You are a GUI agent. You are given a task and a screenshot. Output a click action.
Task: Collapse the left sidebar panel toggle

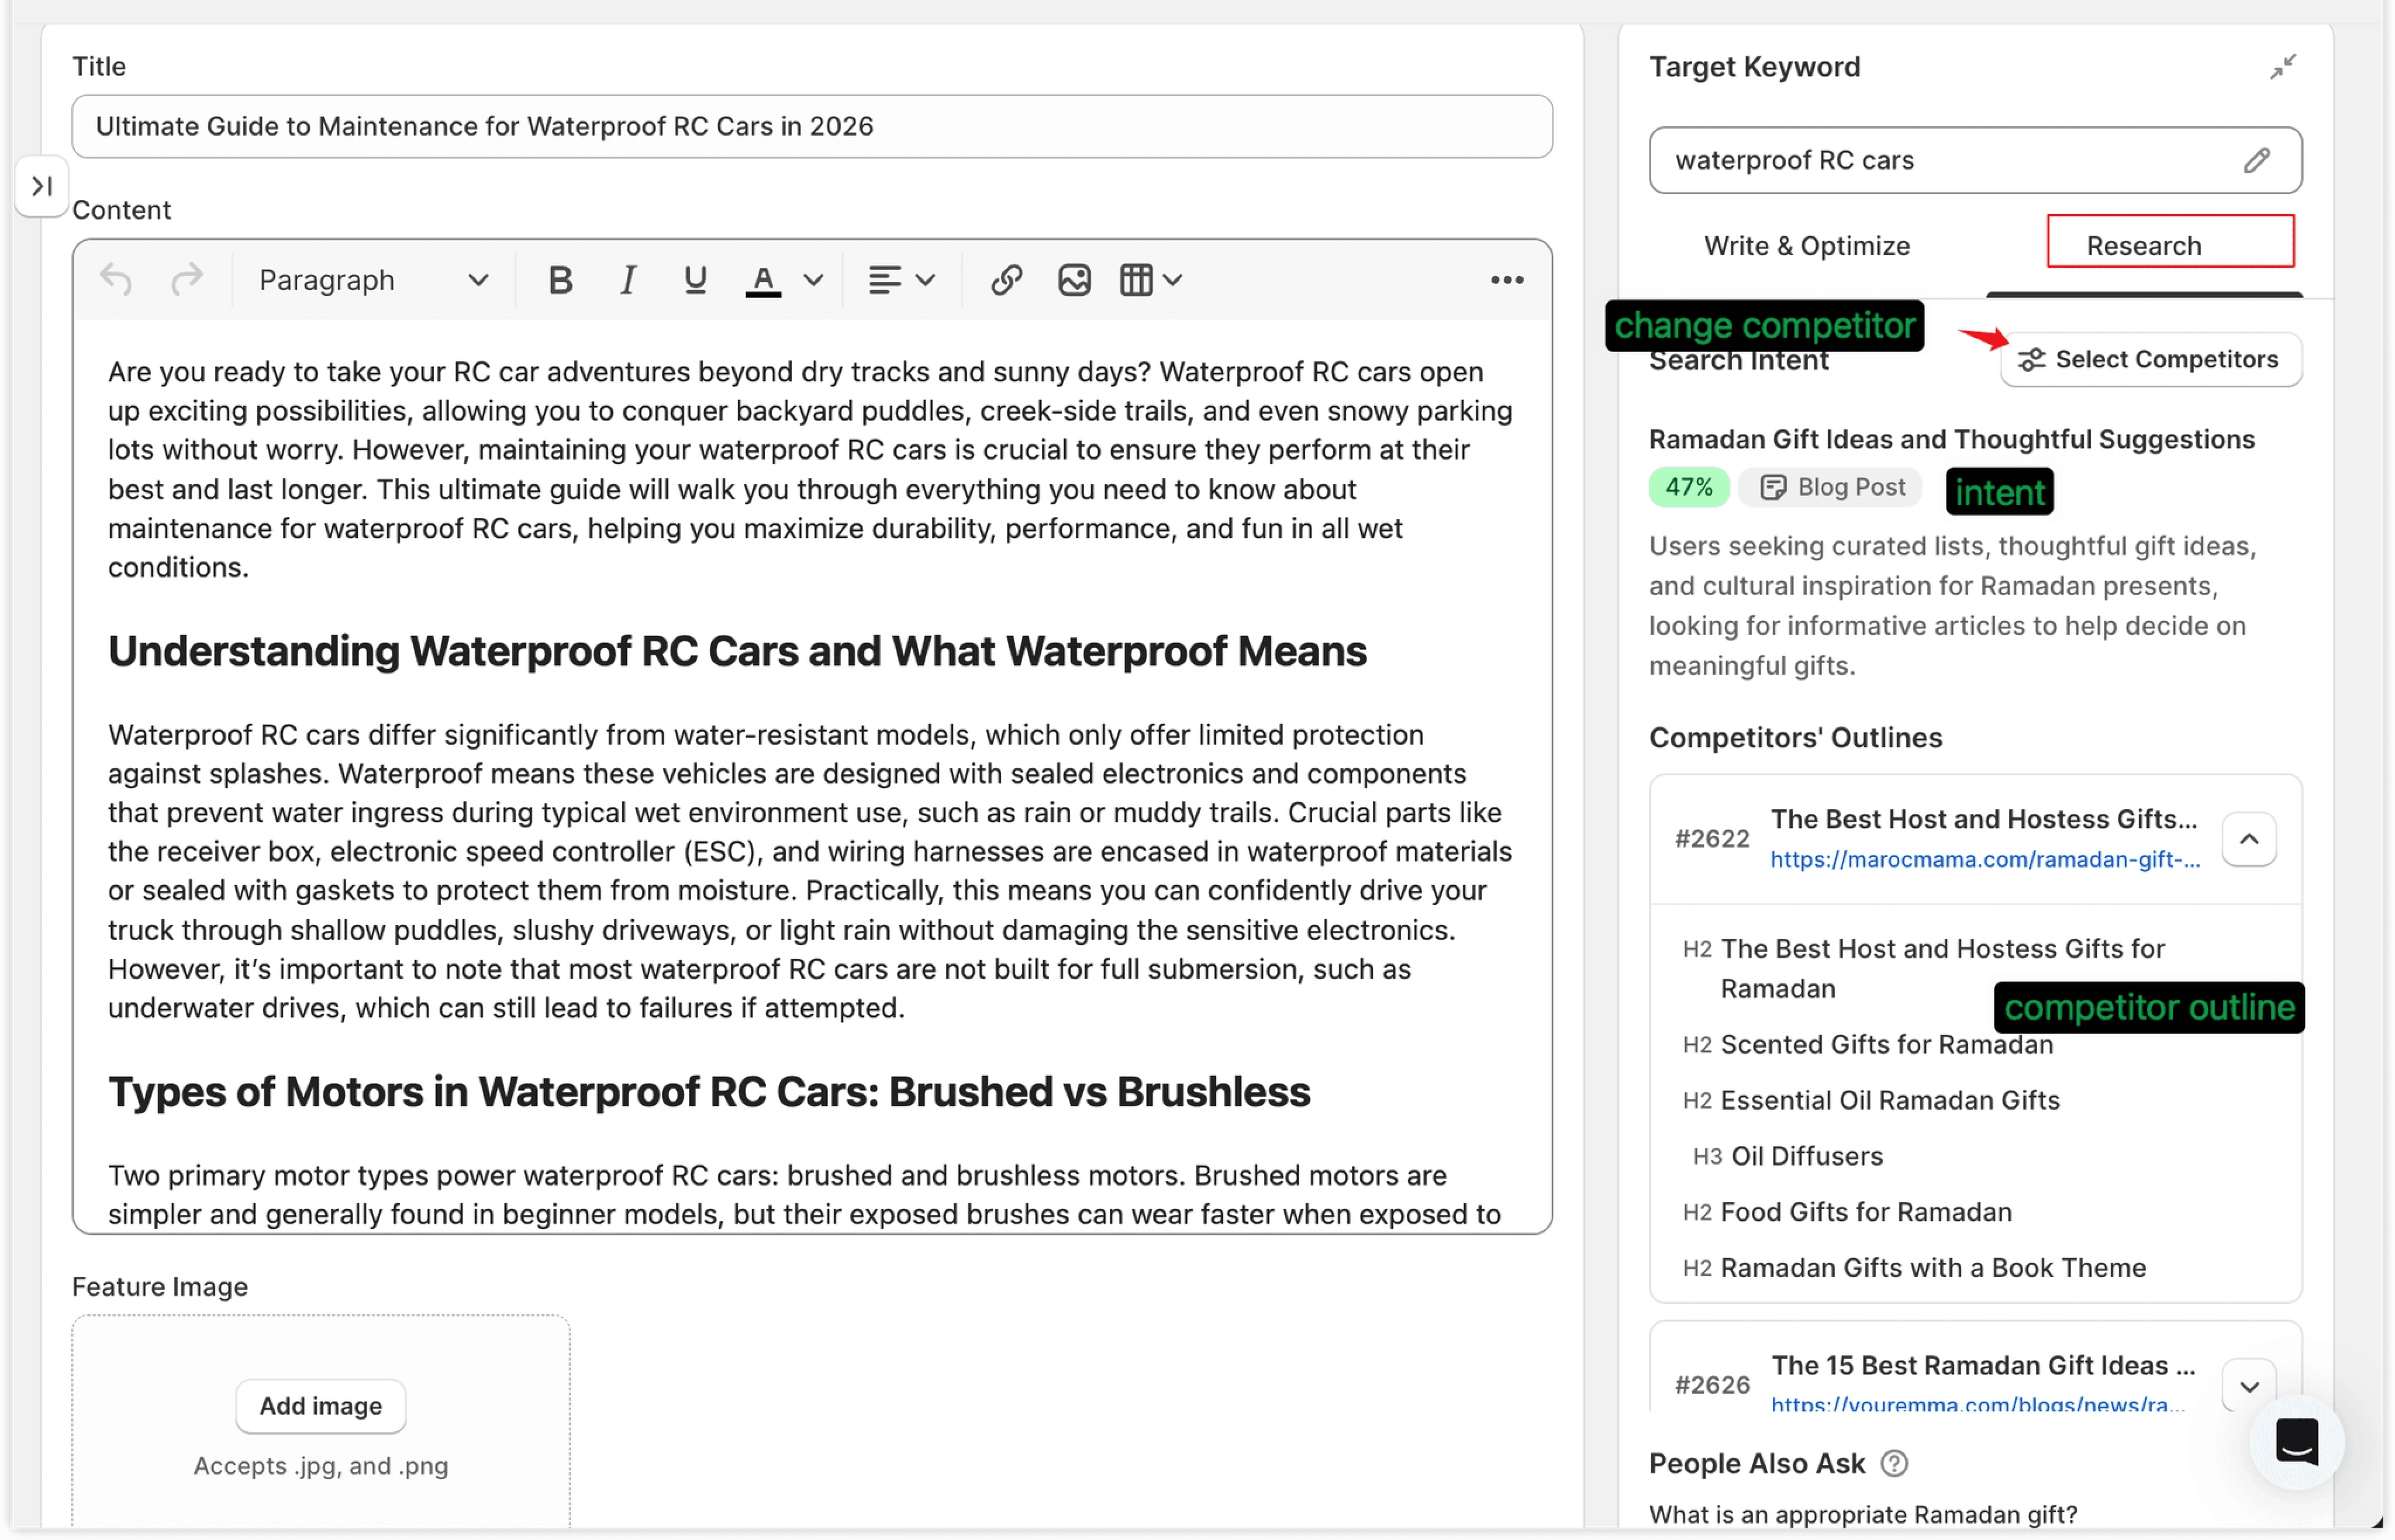pos(41,186)
